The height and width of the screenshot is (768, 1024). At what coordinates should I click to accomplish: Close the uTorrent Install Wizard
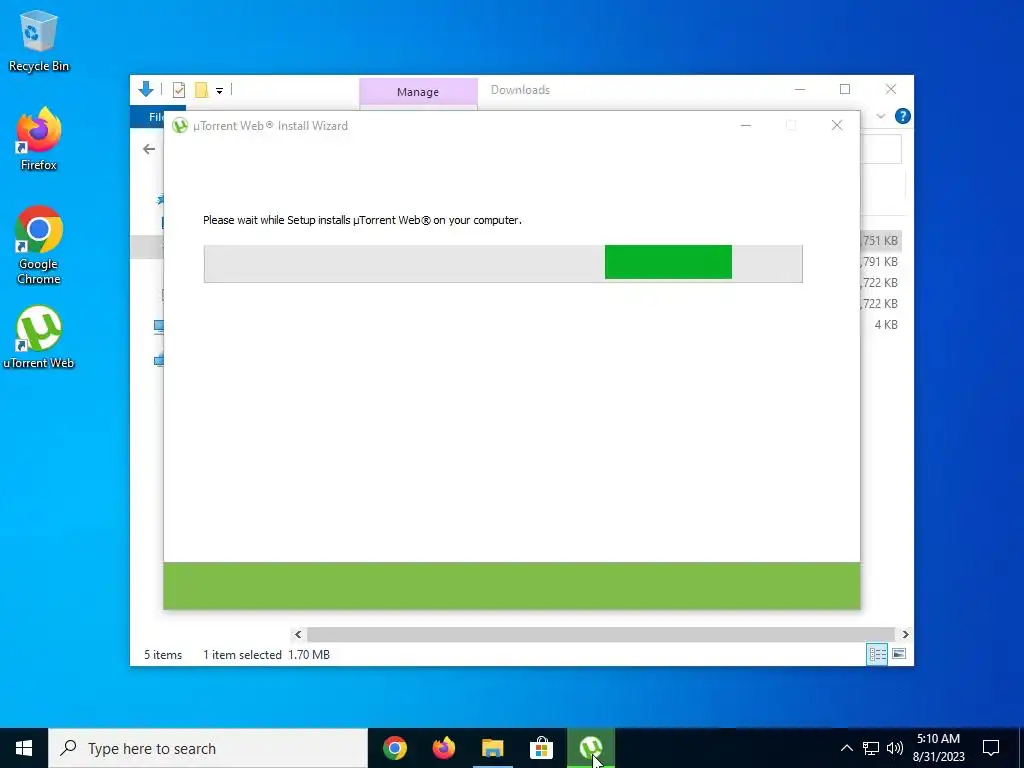[x=837, y=125]
